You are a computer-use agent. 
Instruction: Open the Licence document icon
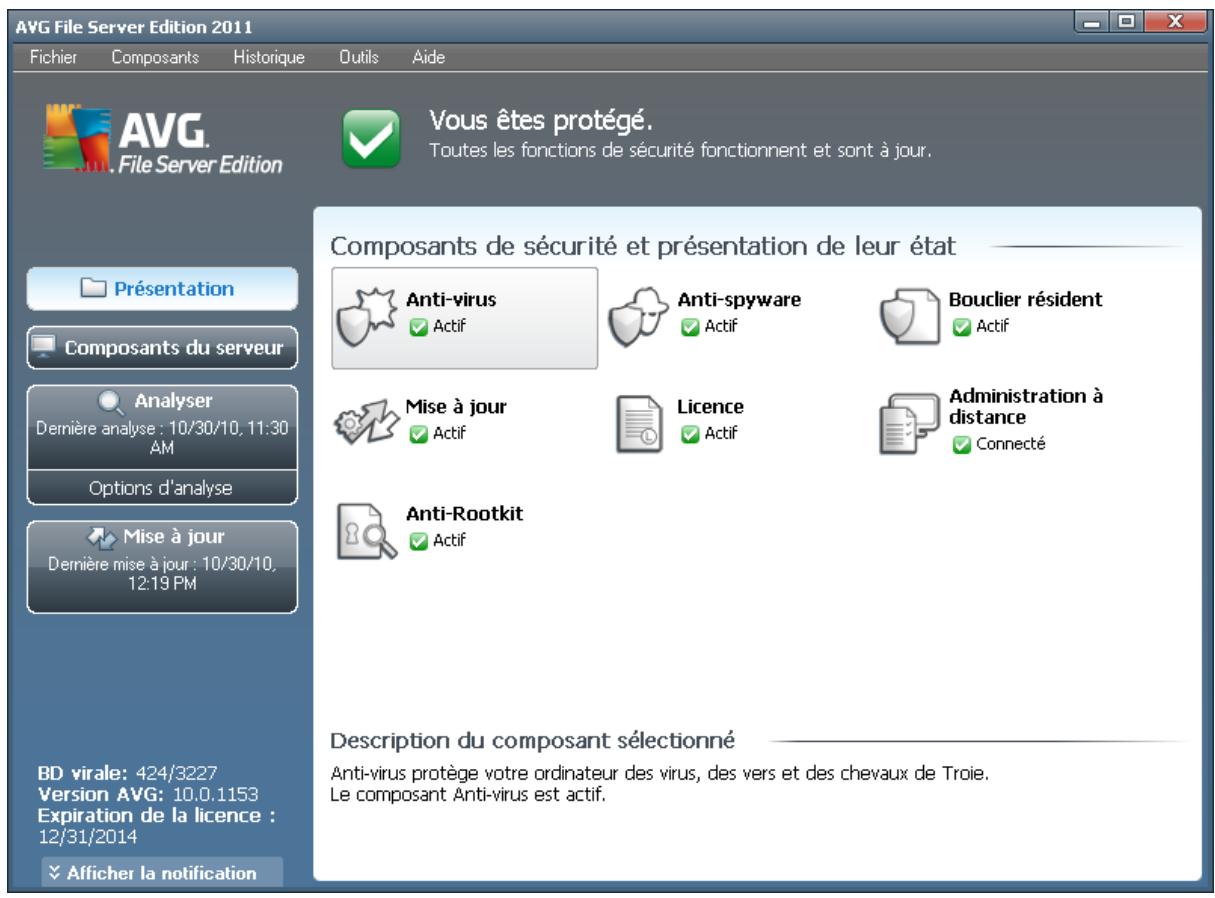click(x=641, y=427)
